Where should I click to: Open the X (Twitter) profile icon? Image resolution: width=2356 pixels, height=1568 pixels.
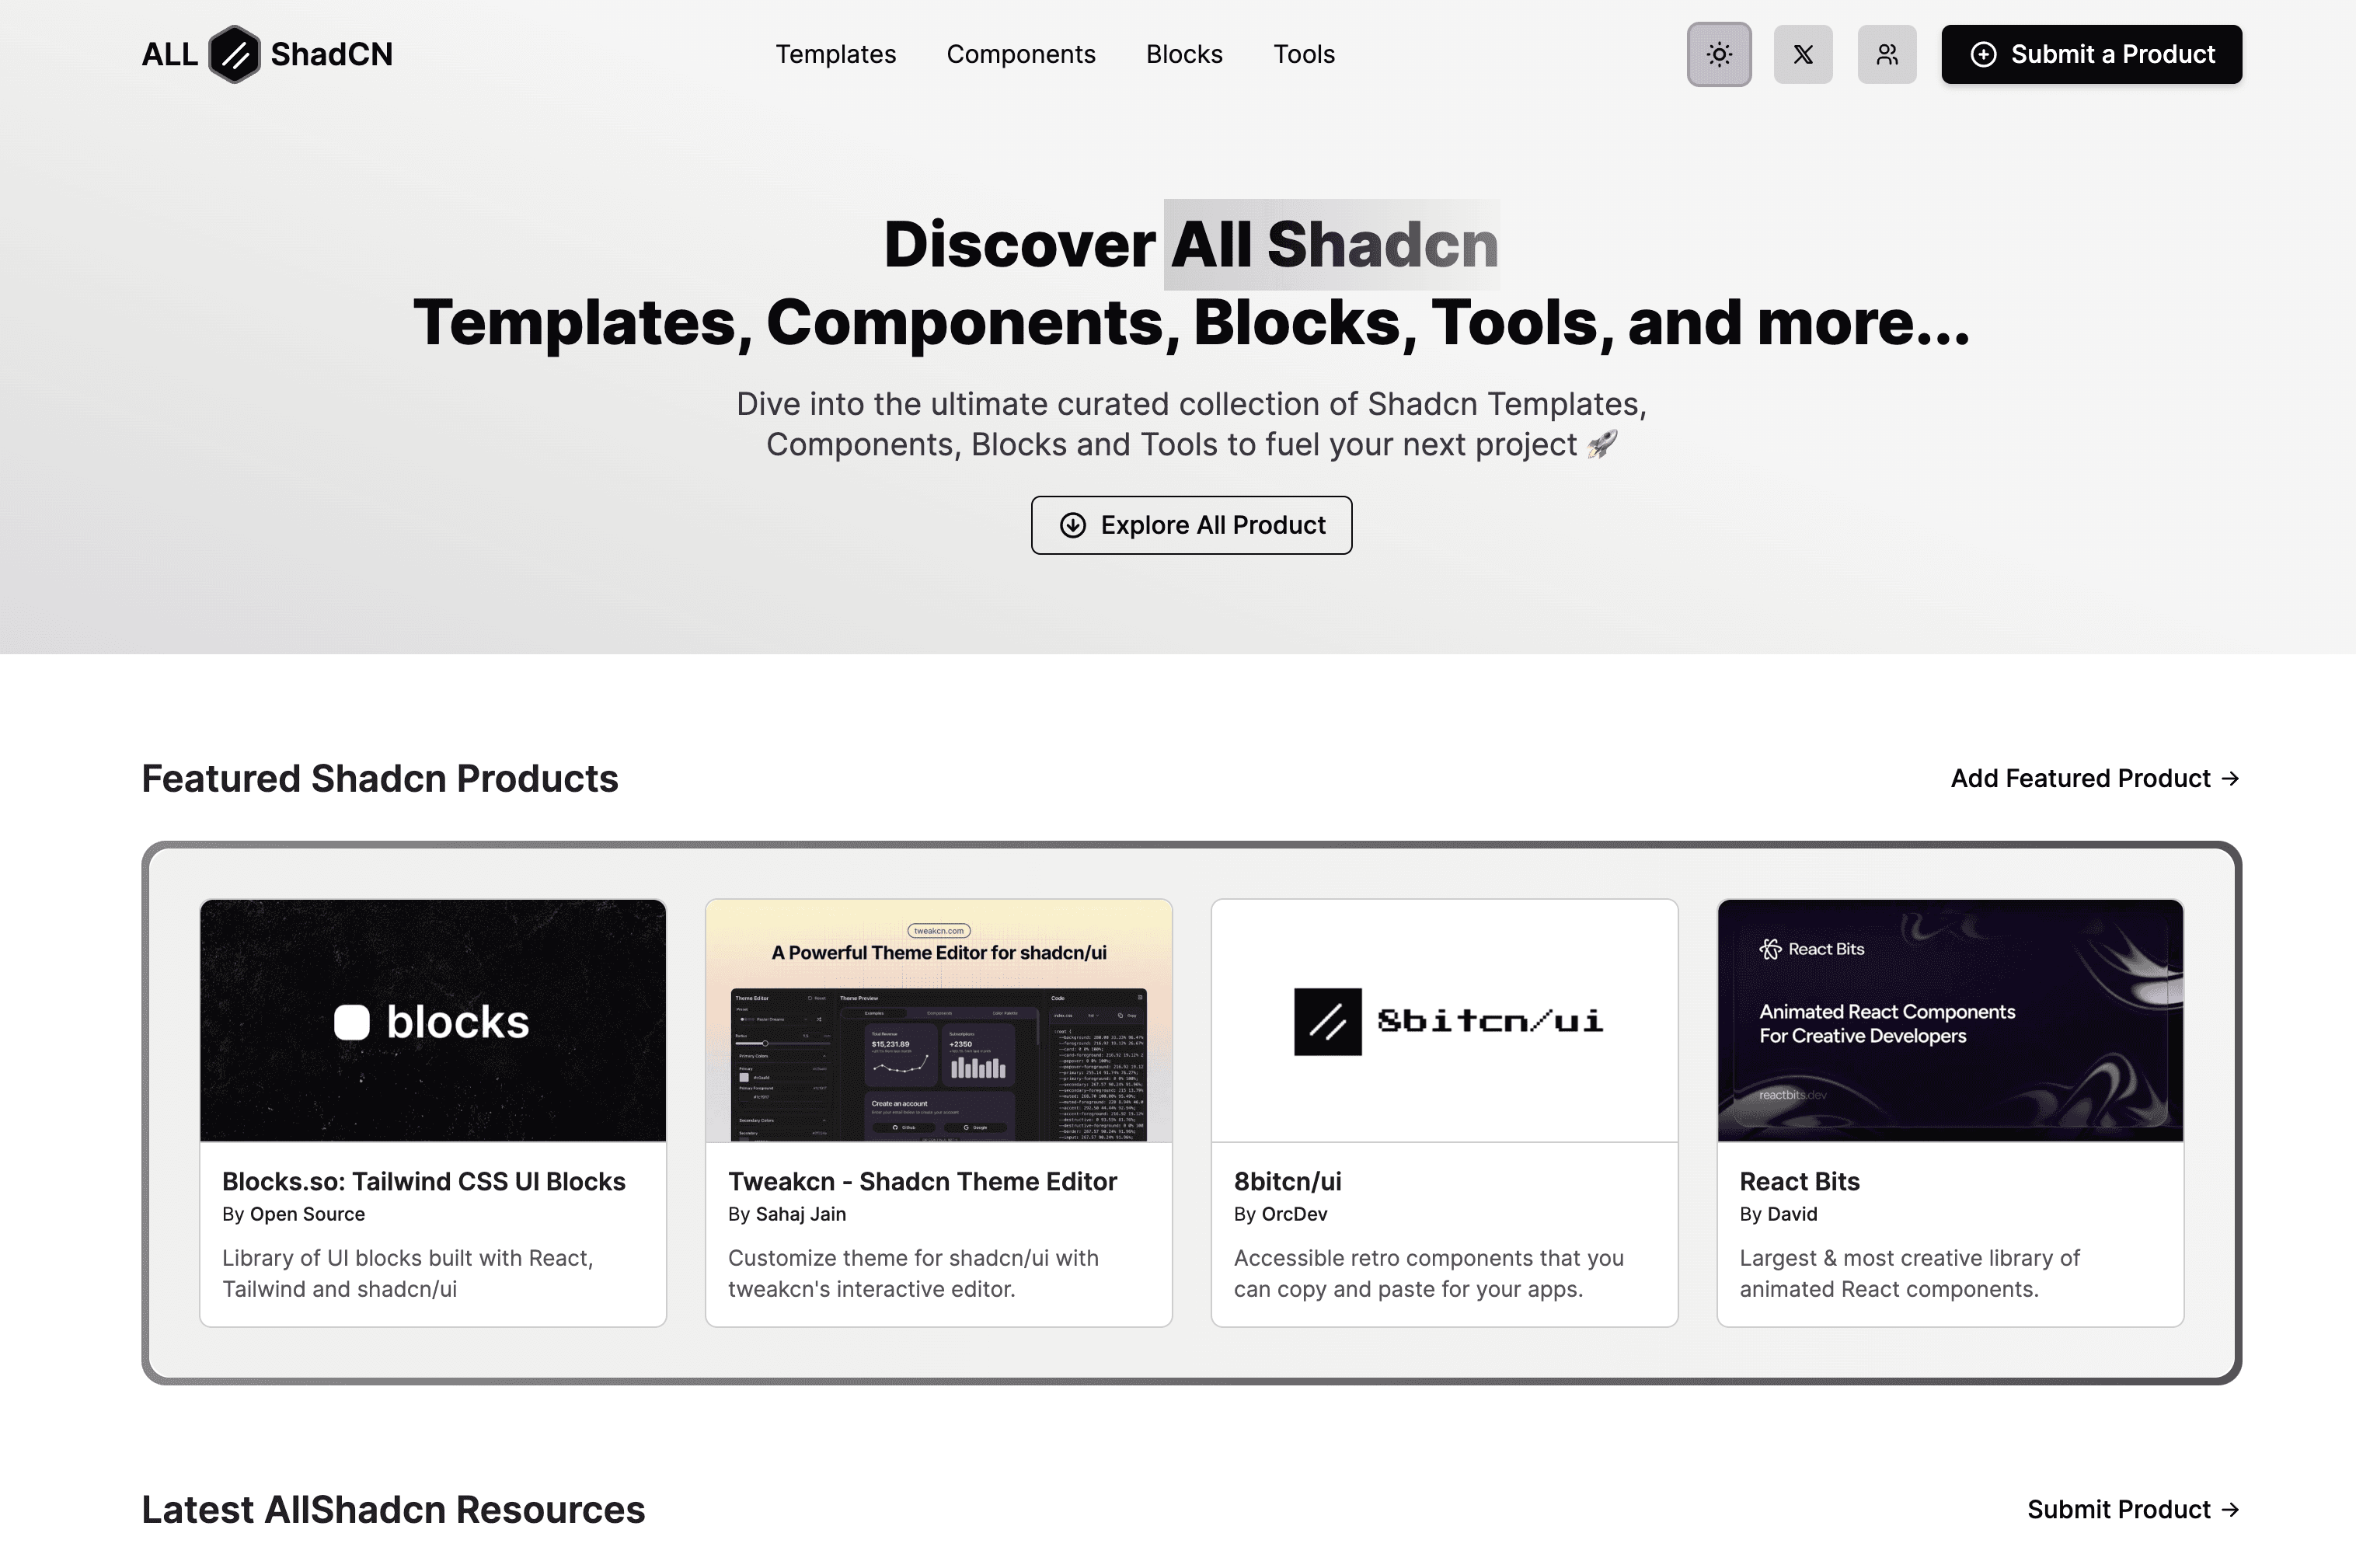tap(1802, 54)
